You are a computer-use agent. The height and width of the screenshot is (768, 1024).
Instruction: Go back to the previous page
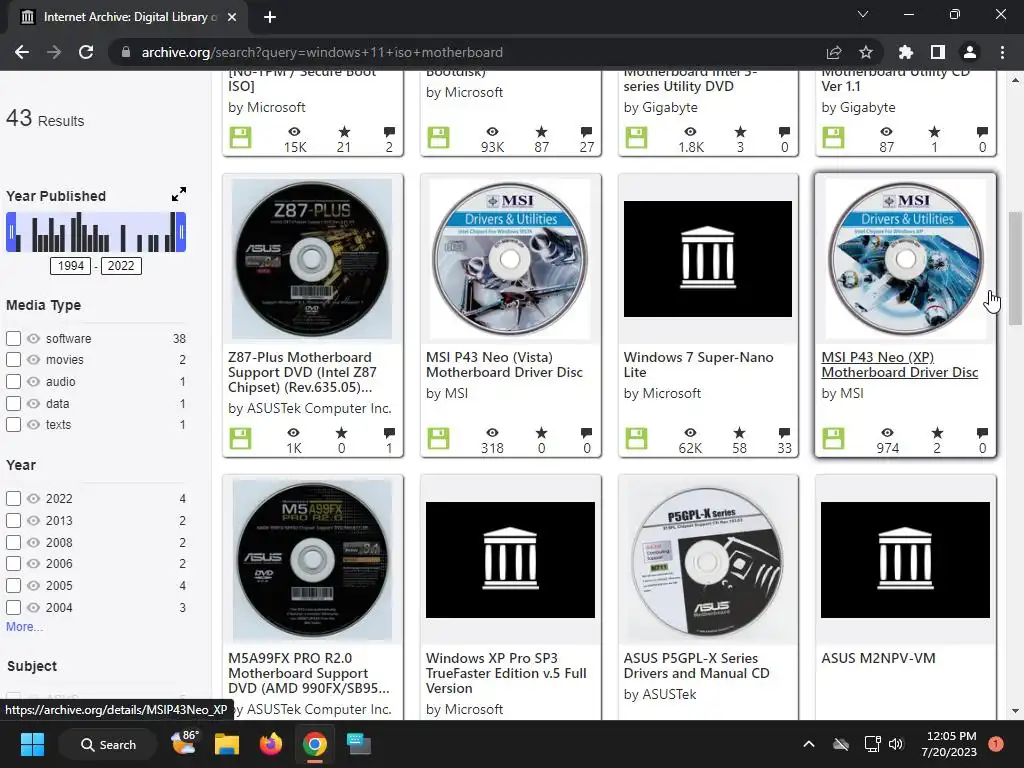click(x=22, y=52)
